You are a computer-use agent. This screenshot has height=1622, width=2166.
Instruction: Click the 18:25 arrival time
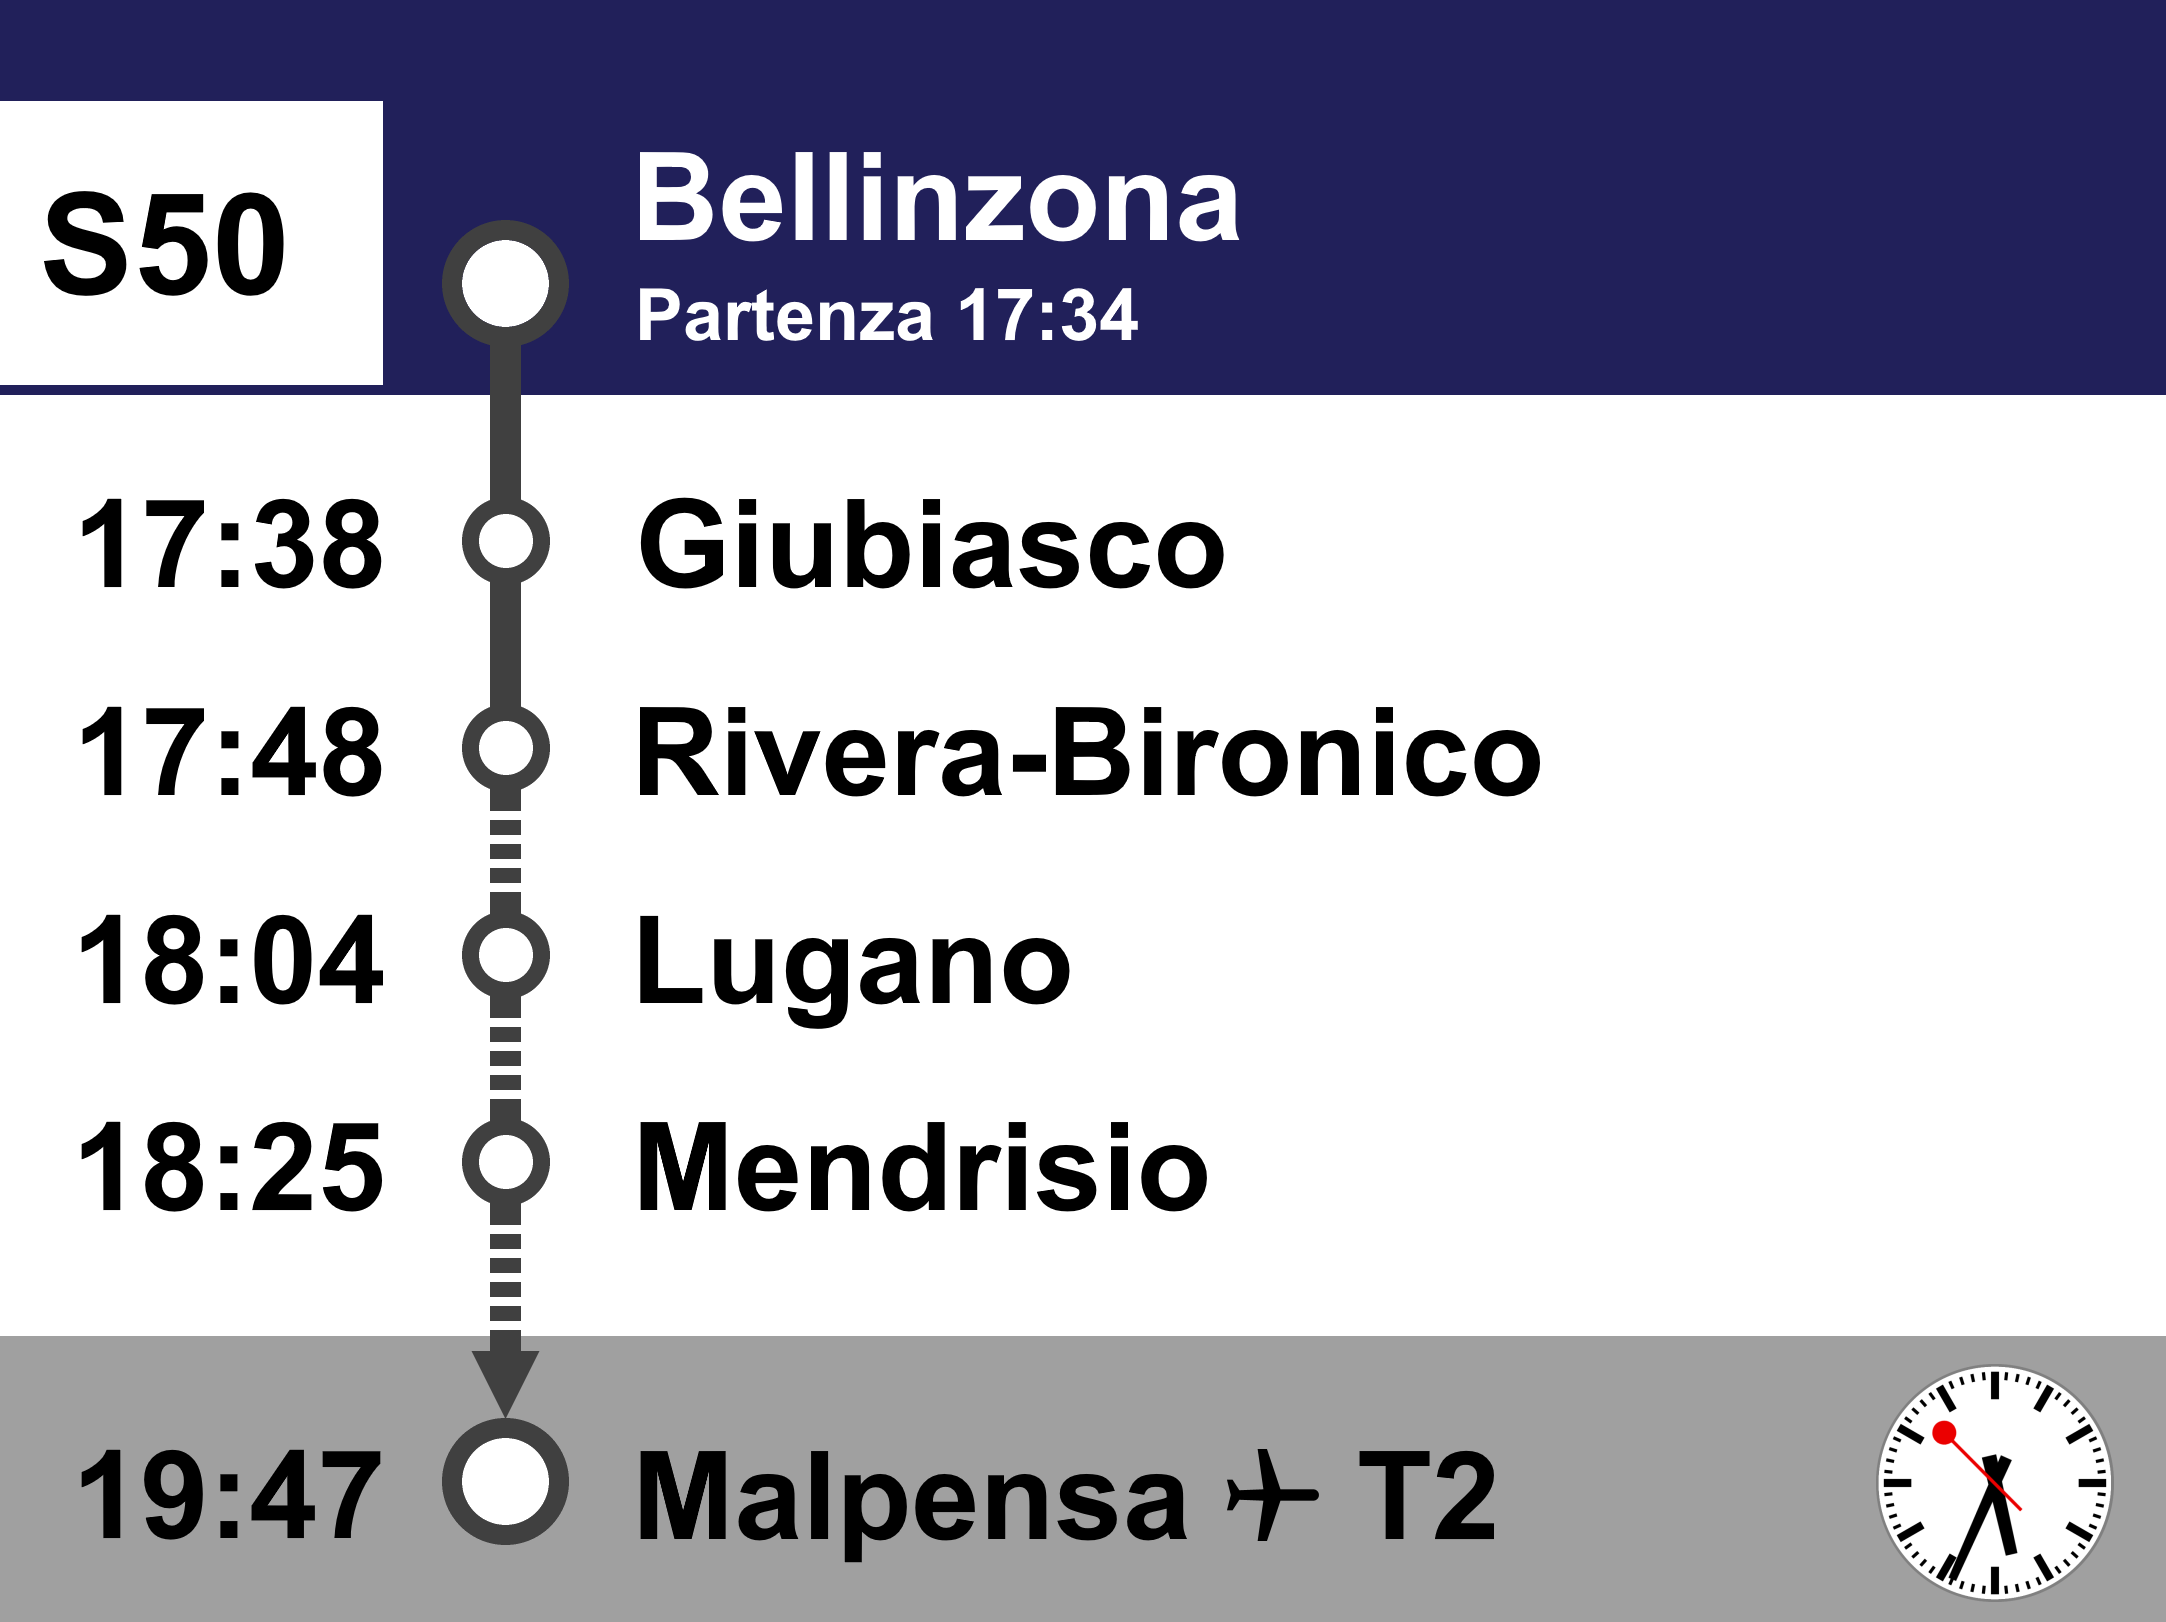[230, 1168]
